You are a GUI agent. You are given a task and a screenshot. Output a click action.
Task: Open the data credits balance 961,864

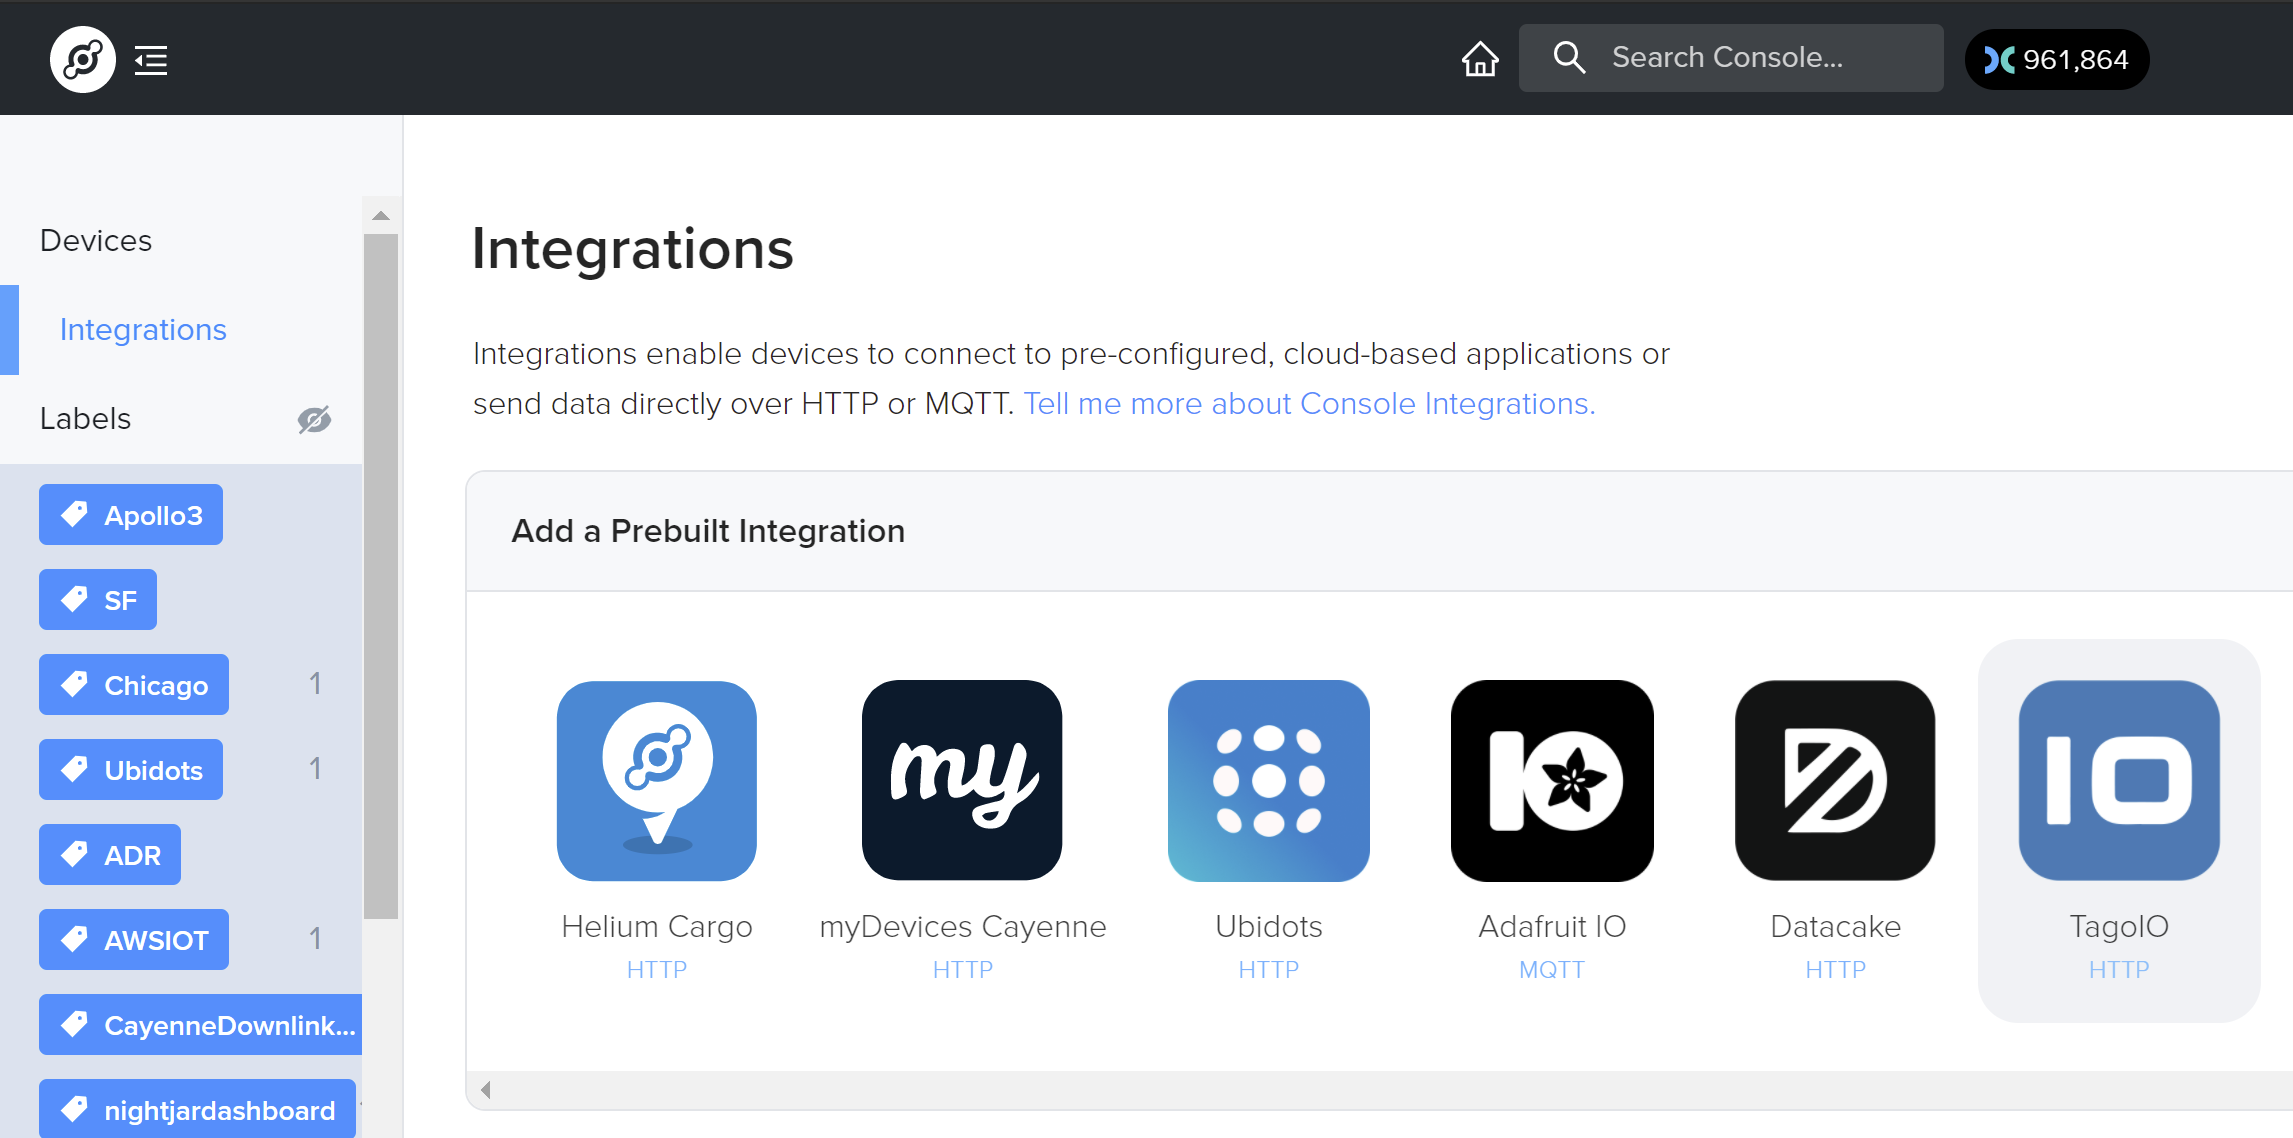[x=2056, y=60]
